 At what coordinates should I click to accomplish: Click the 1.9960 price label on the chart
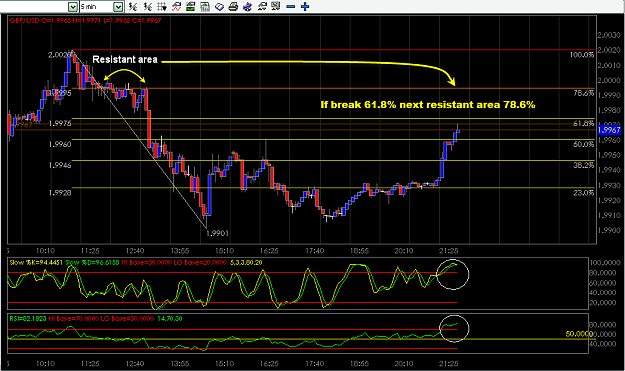(60, 144)
